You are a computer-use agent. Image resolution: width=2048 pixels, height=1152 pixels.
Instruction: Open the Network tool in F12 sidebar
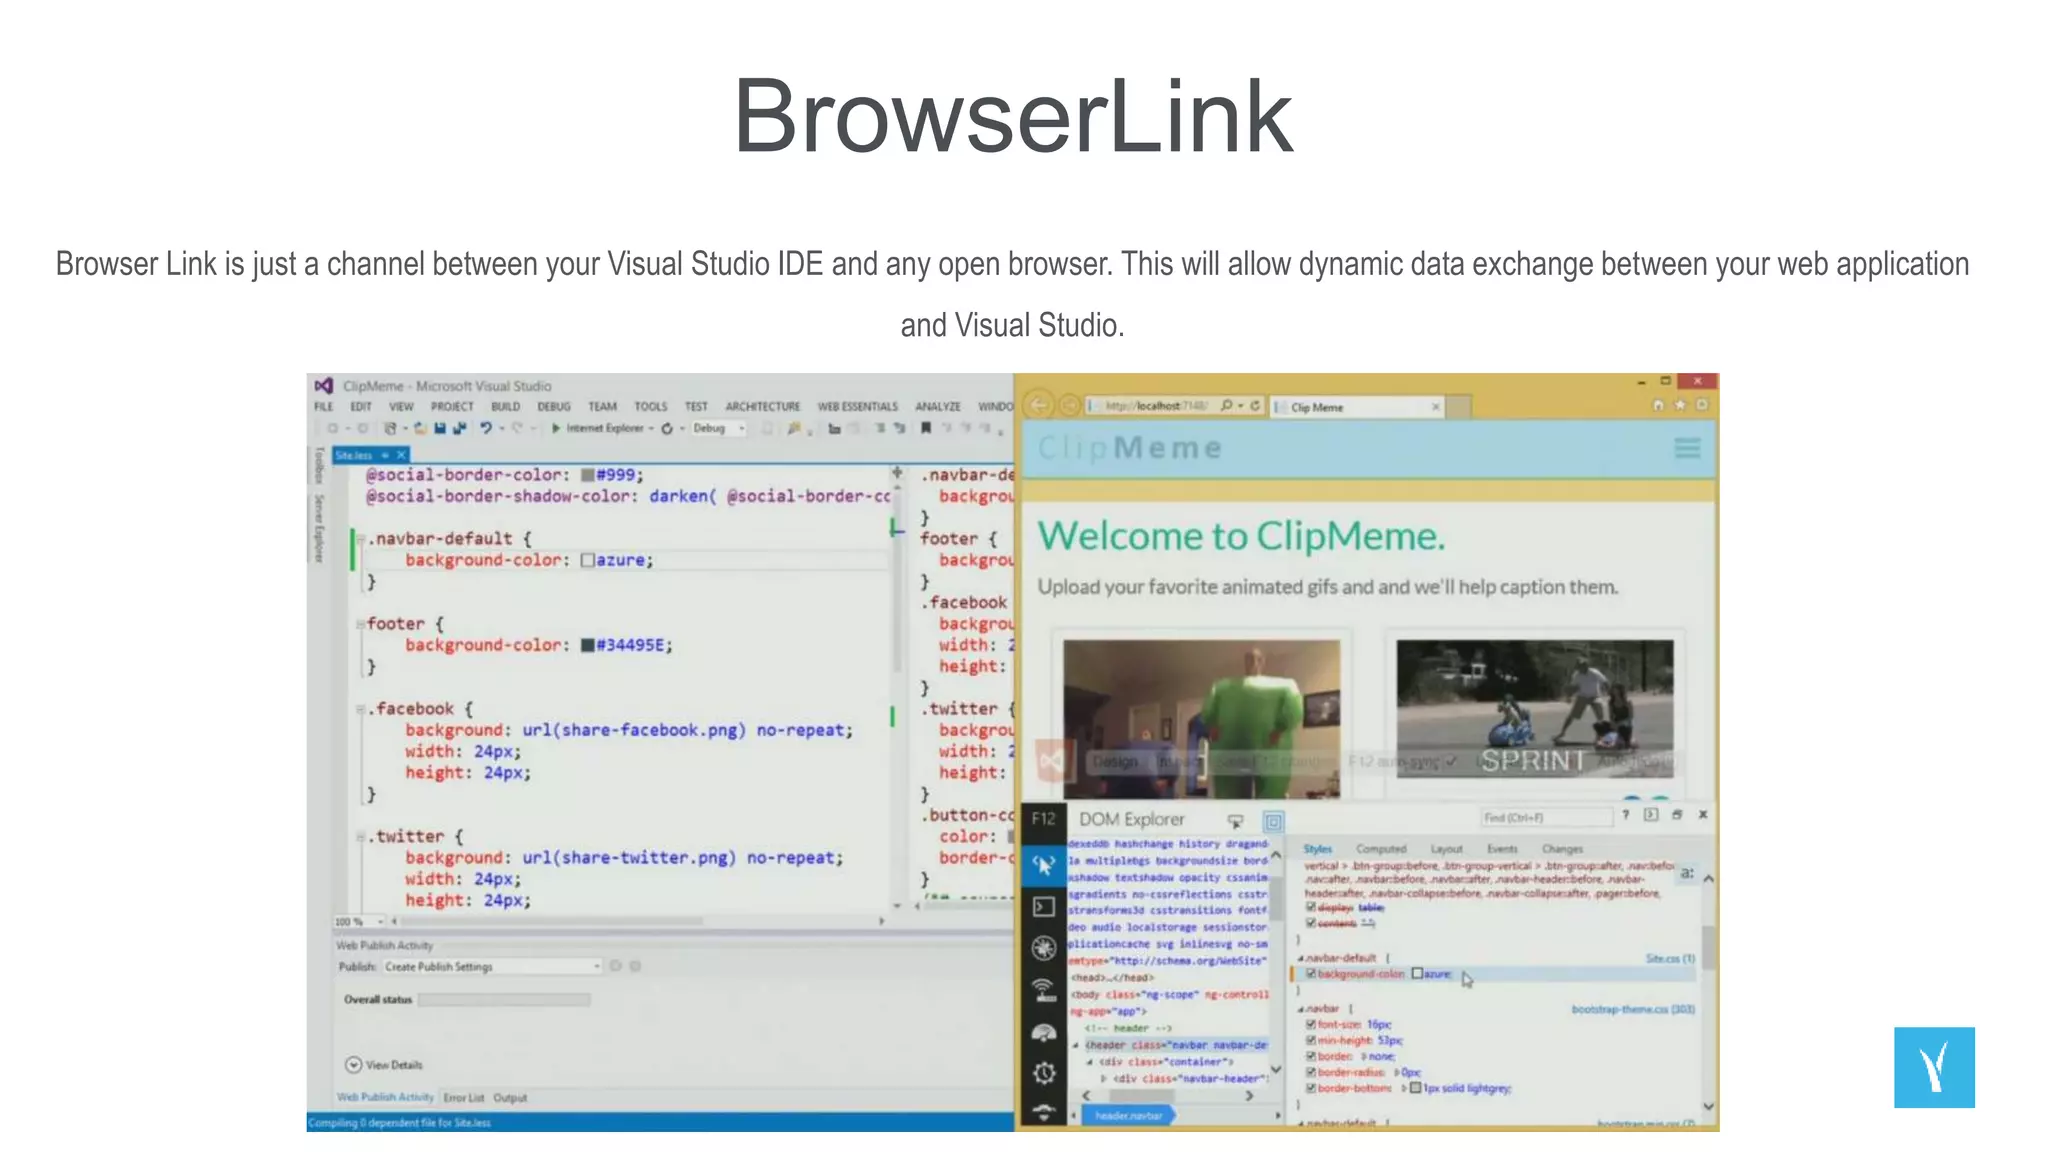pos(1044,990)
